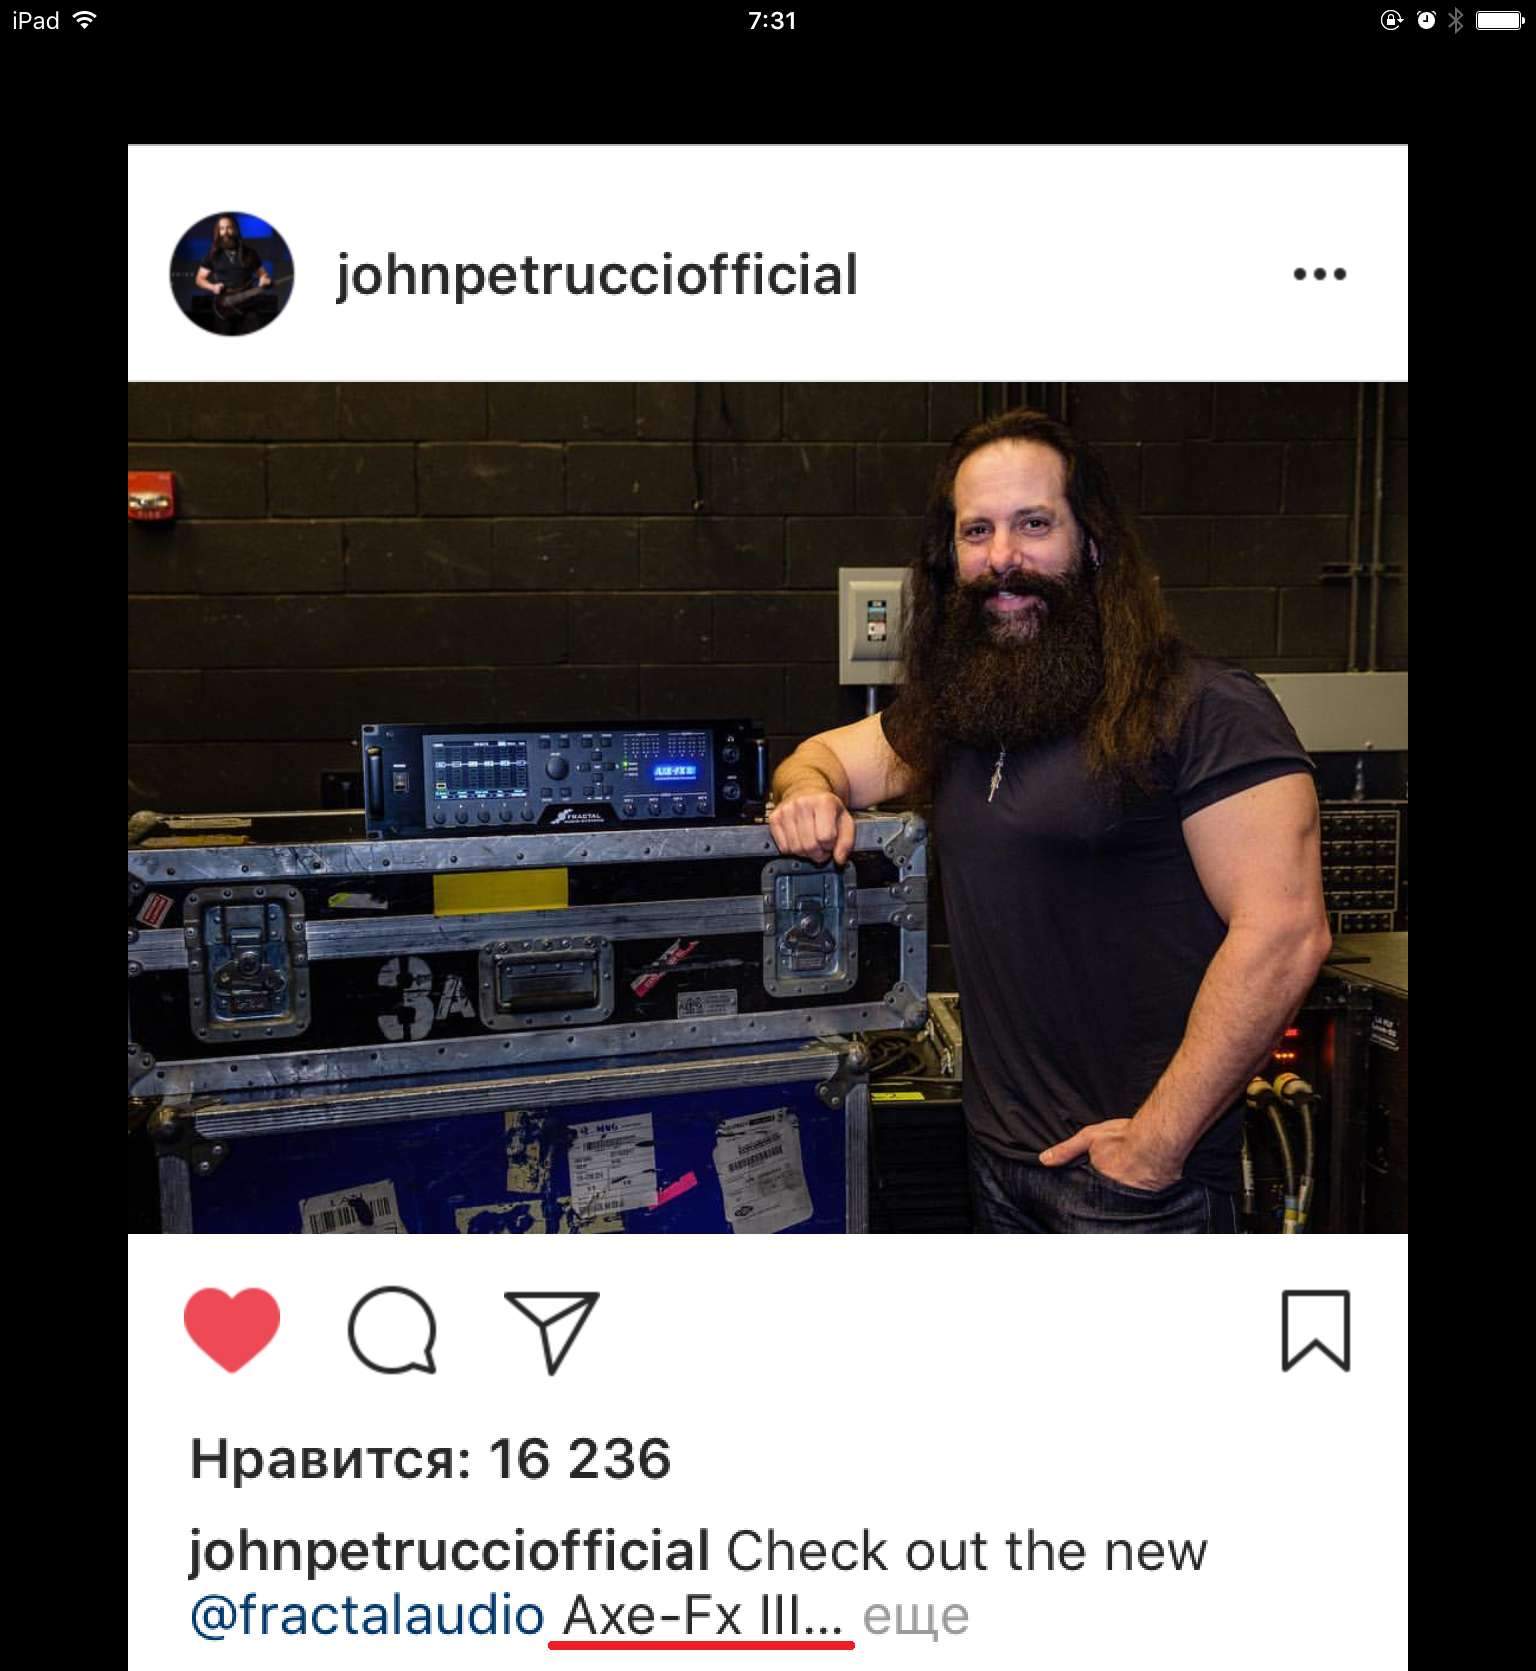Open the three-dot post options menu

pos(1320,274)
